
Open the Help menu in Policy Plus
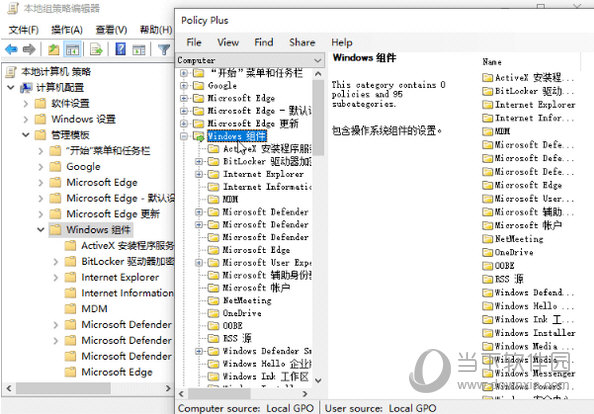click(x=342, y=42)
